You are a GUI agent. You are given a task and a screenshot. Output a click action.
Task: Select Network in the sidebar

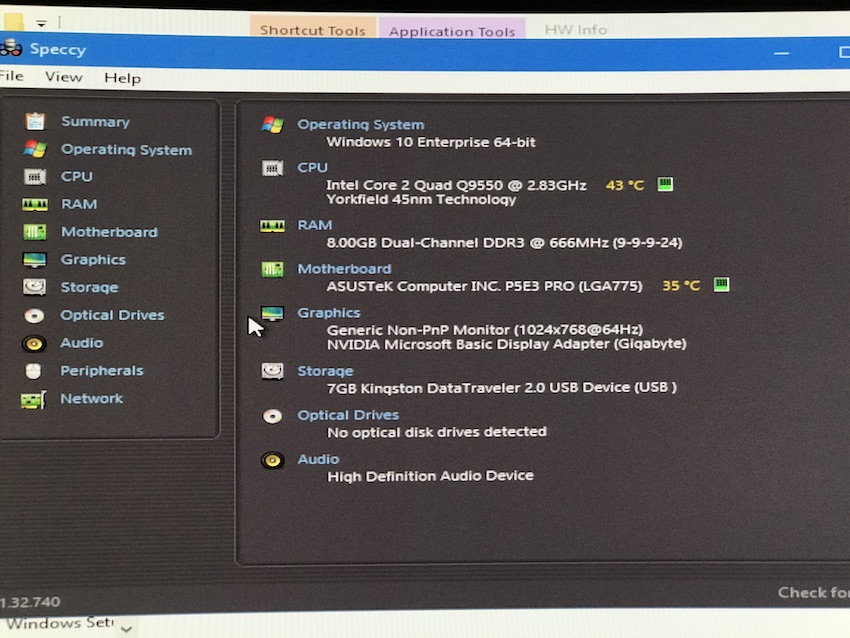click(x=92, y=398)
